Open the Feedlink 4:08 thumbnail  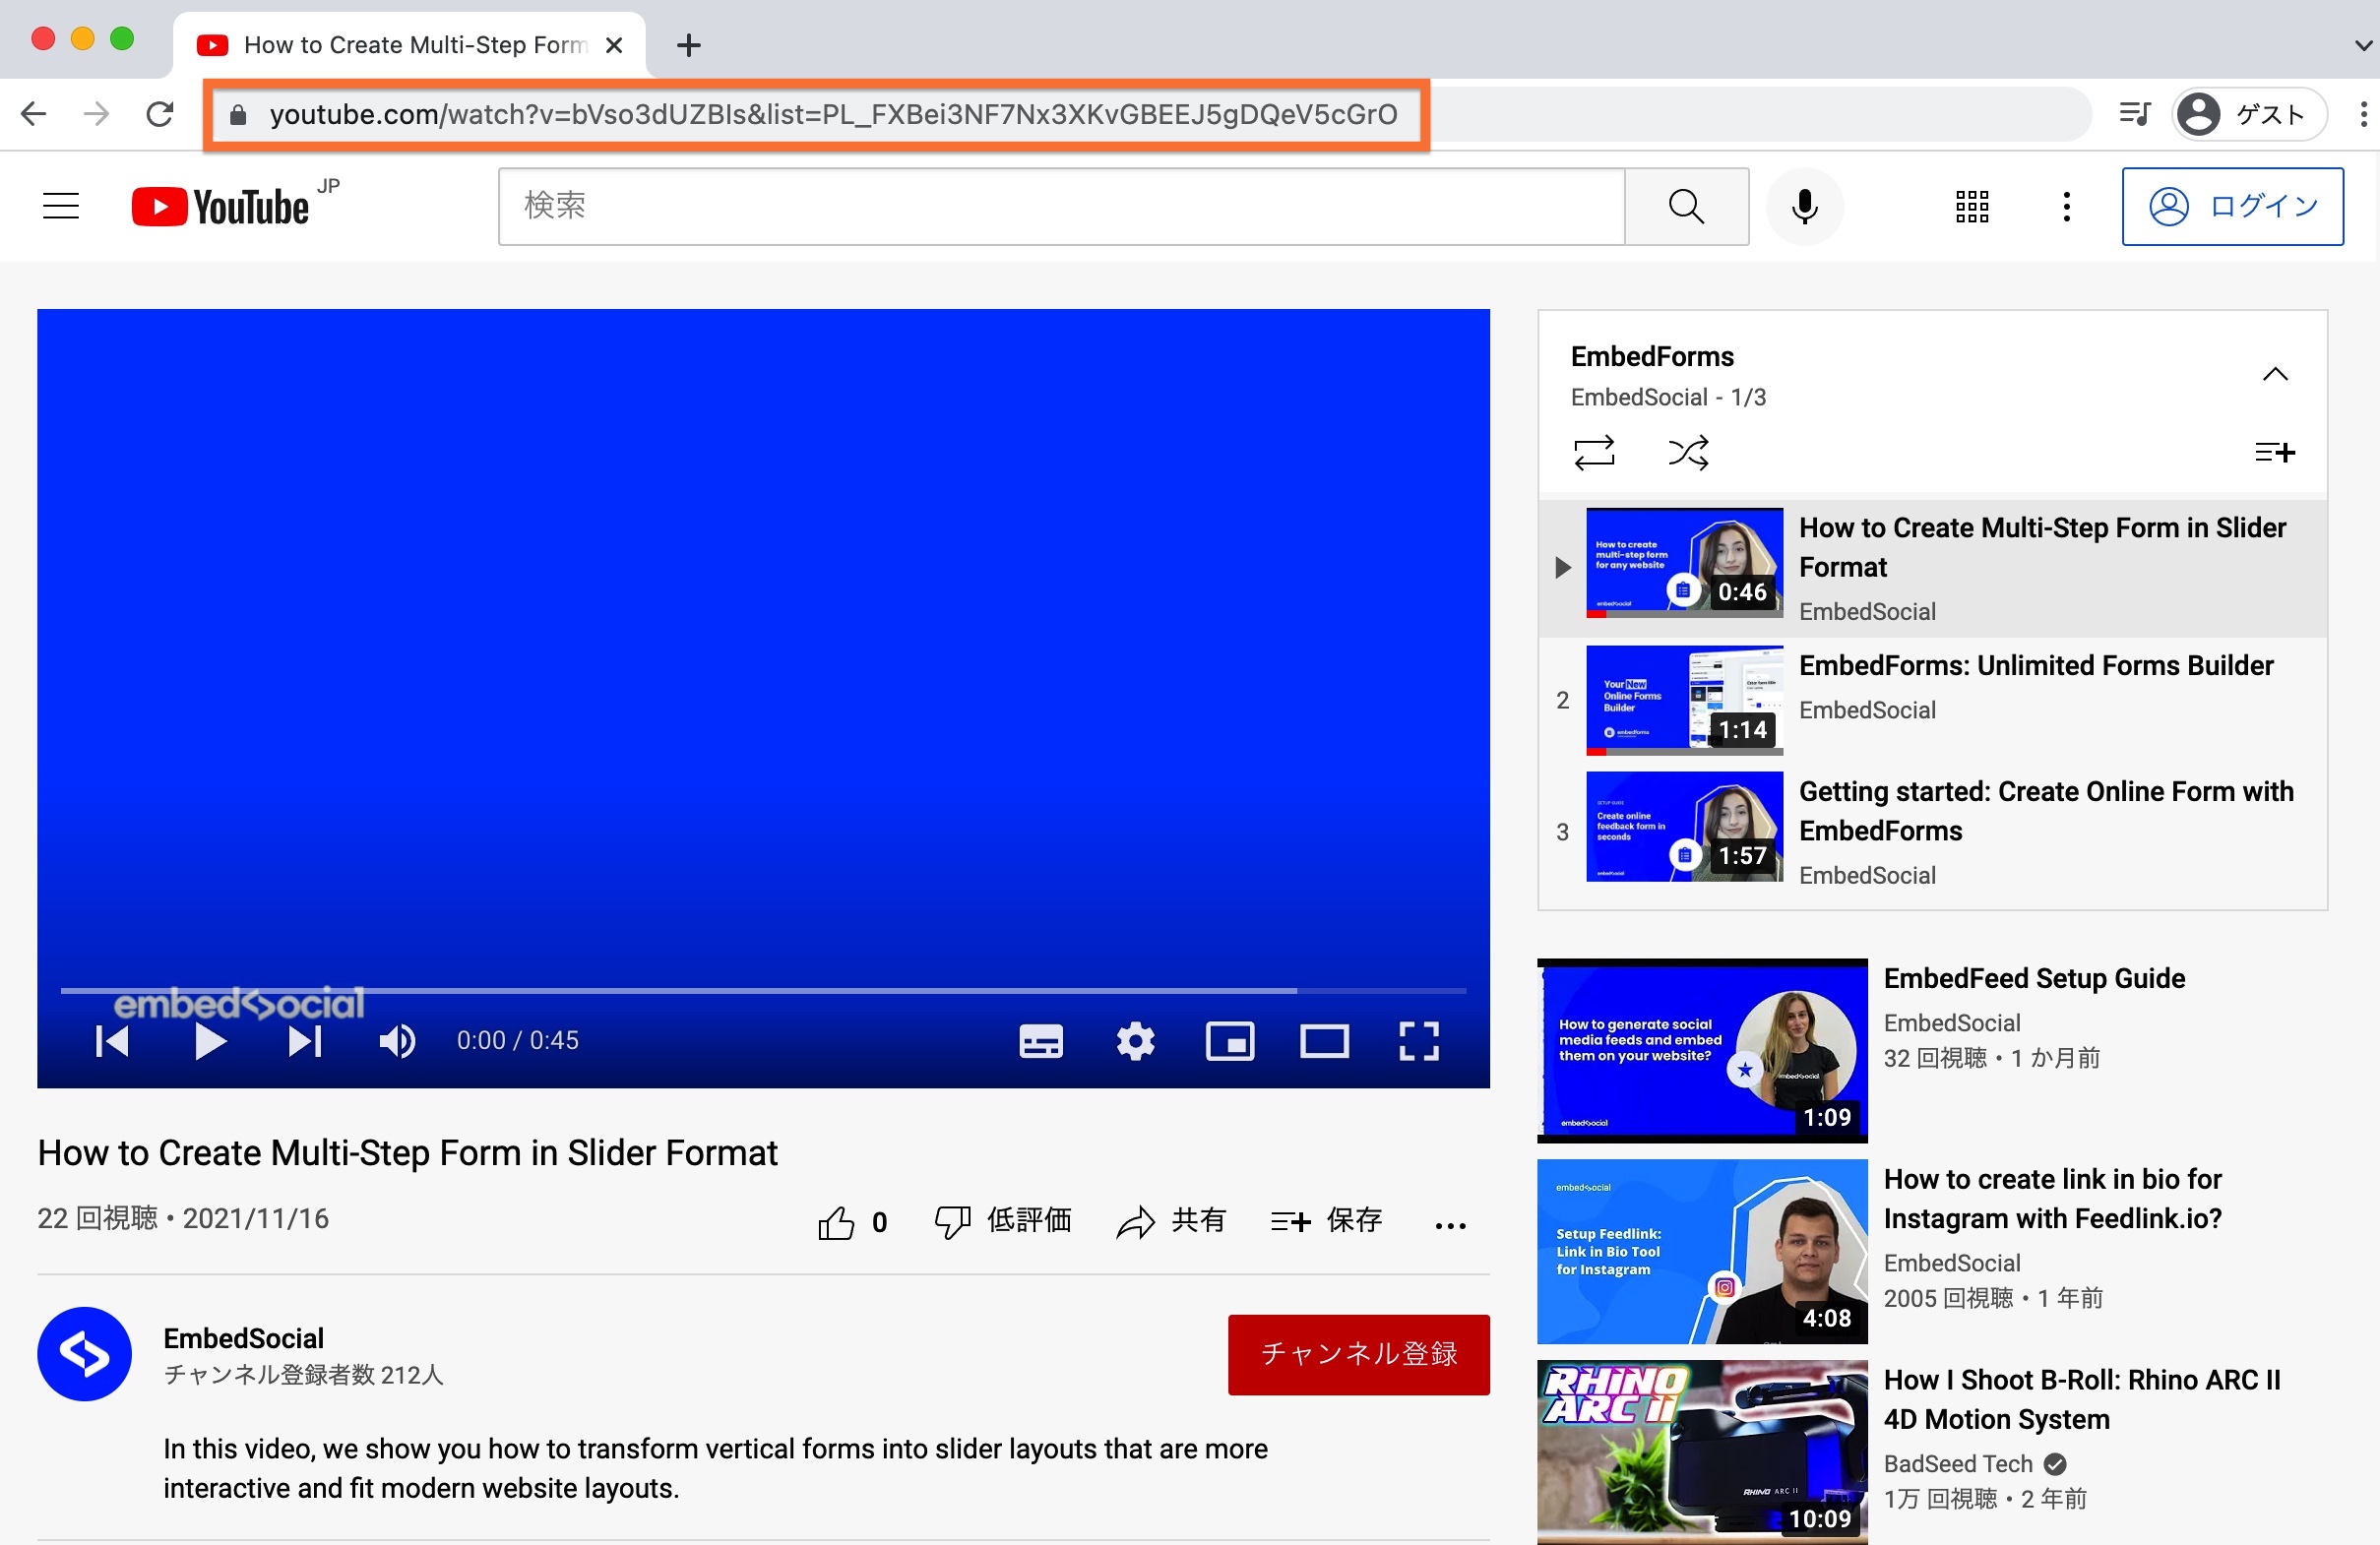1702,1251
